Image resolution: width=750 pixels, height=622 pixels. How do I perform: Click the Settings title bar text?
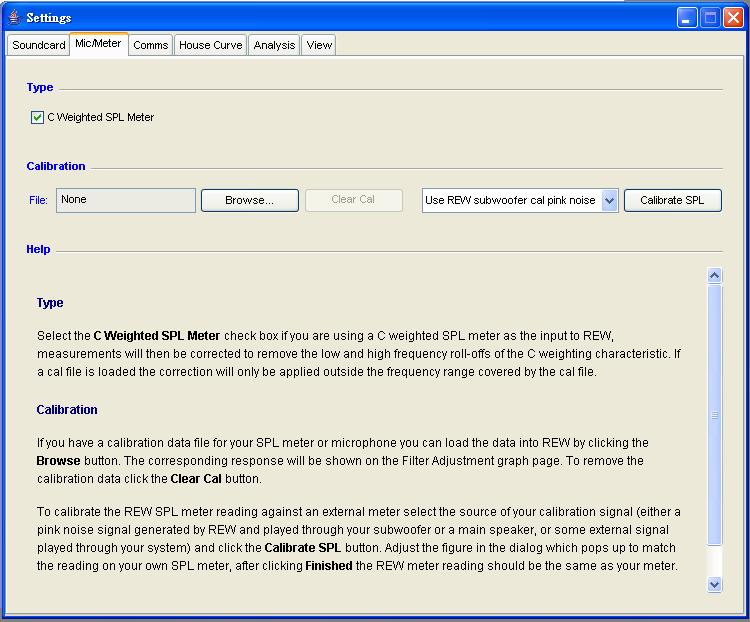point(49,17)
